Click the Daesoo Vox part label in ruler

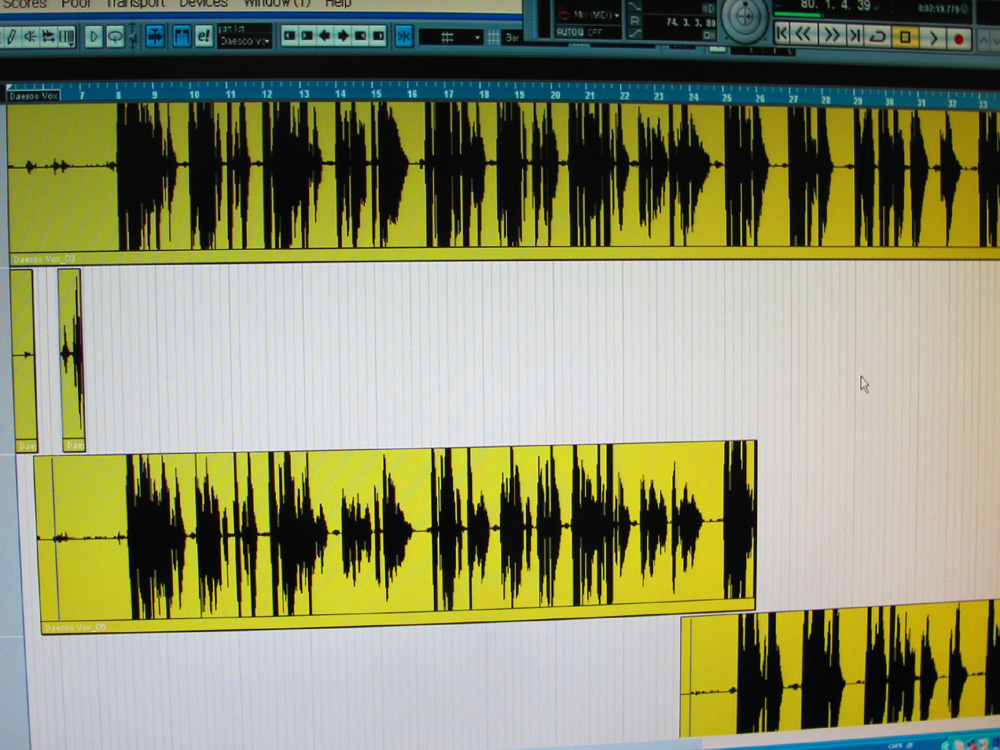click(x=33, y=96)
